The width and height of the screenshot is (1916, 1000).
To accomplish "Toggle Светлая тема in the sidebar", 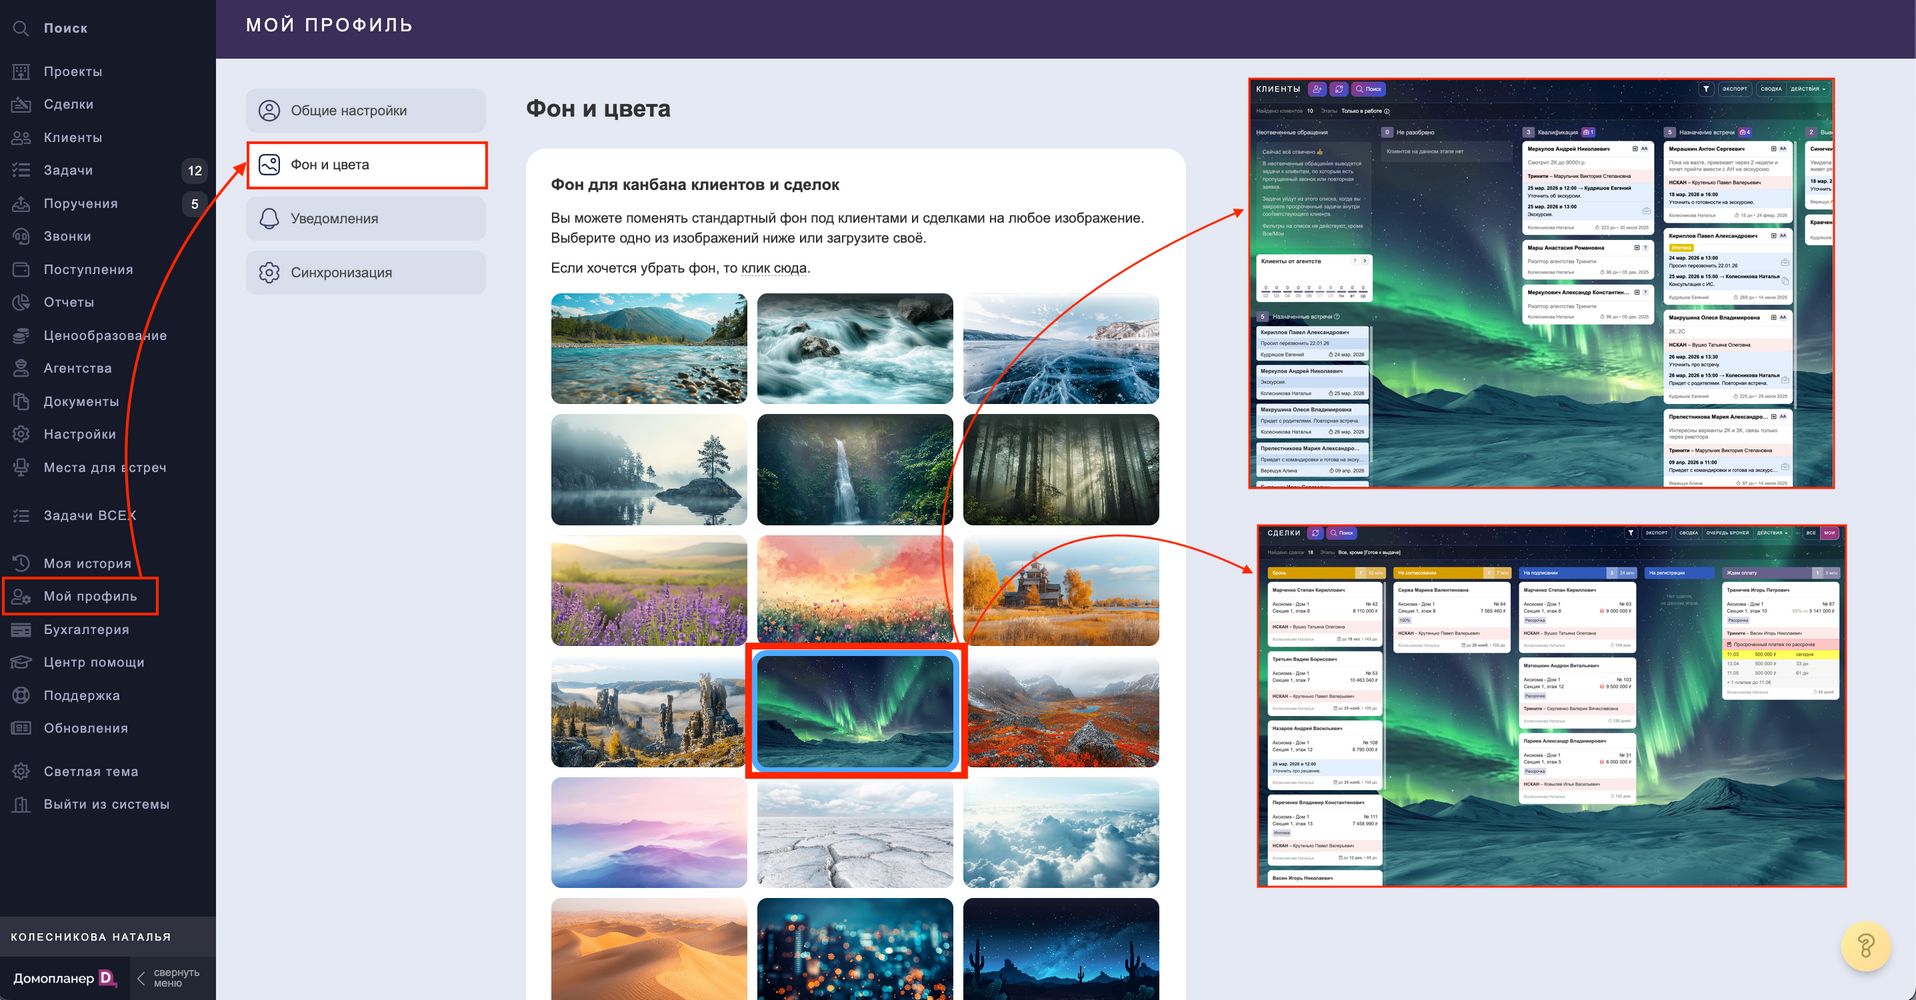I will click(90, 771).
